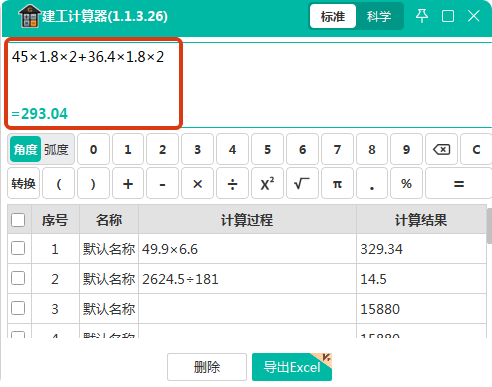Click the result cell 329.34
This screenshot has width=492, height=387.
click(421, 249)
